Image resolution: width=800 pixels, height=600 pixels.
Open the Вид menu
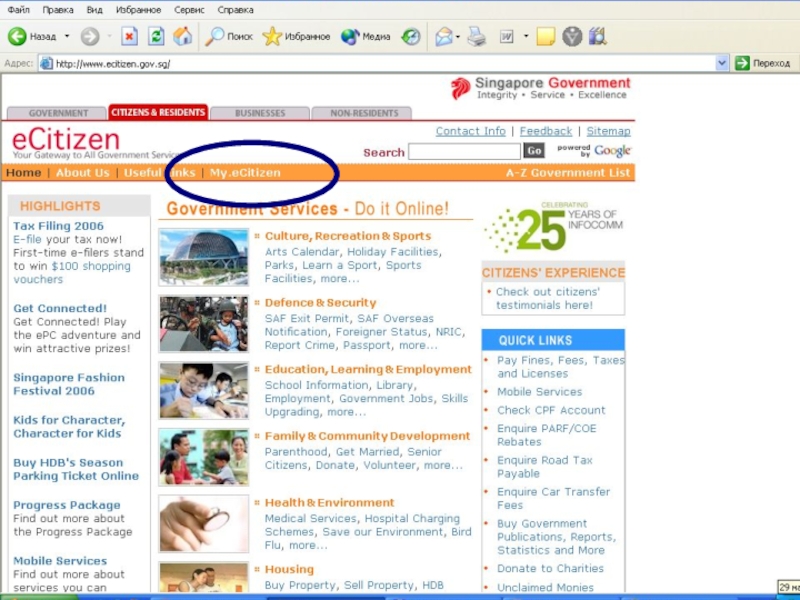94,10
